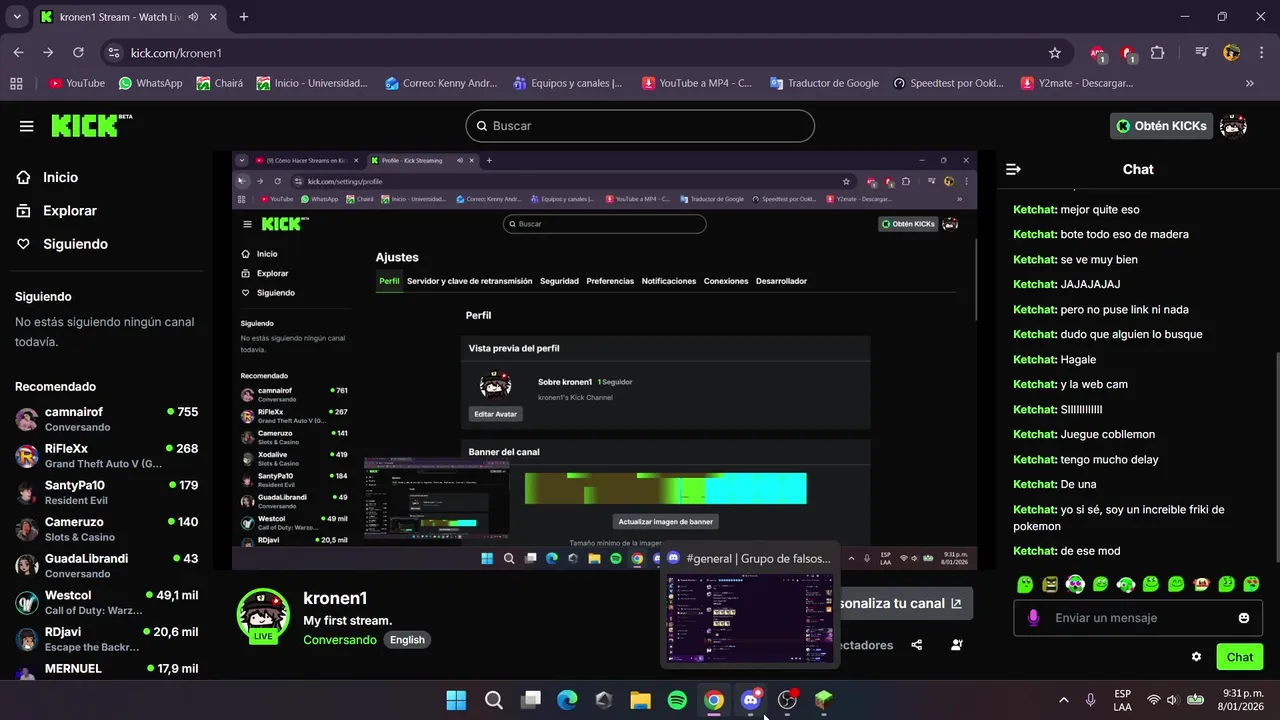Click the kronen1 LIVE avatar below the stream

pos(263,614)
